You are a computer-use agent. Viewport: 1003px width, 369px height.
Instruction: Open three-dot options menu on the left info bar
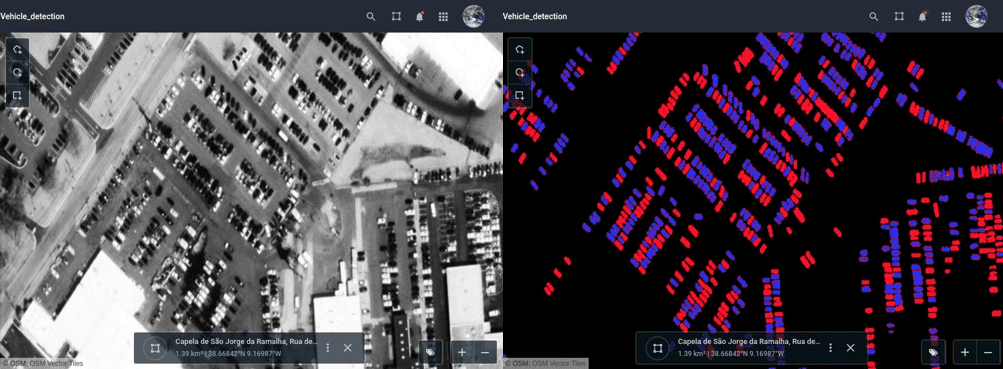pyautogui.click(x=328, y=347)
